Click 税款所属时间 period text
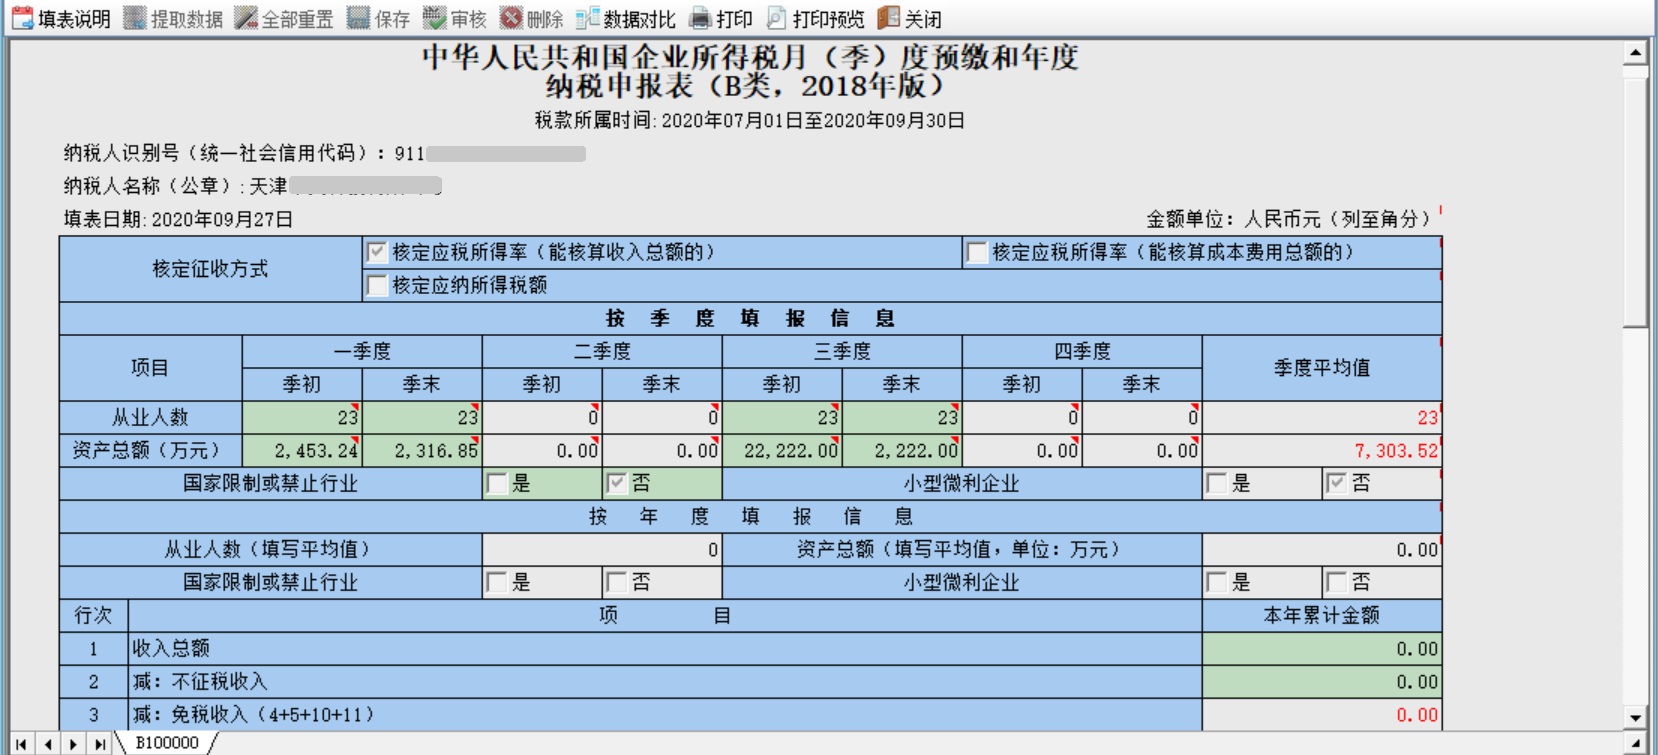1658x755 pixels. coord(750,121)
